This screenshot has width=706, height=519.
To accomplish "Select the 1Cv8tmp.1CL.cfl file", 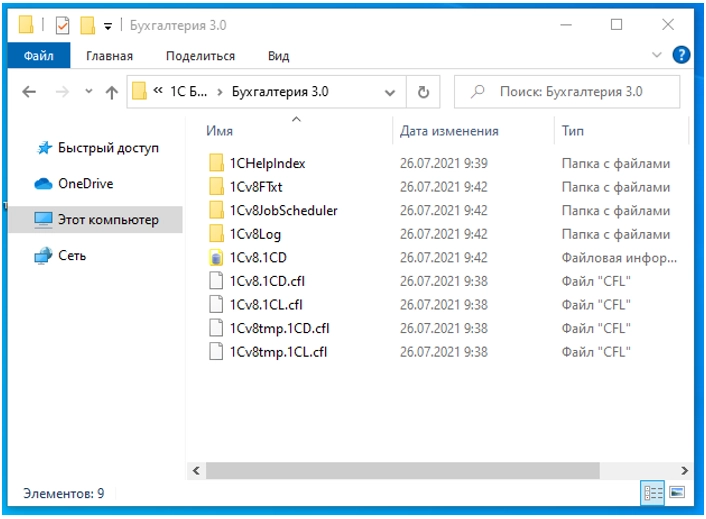I will coord(278,352).
